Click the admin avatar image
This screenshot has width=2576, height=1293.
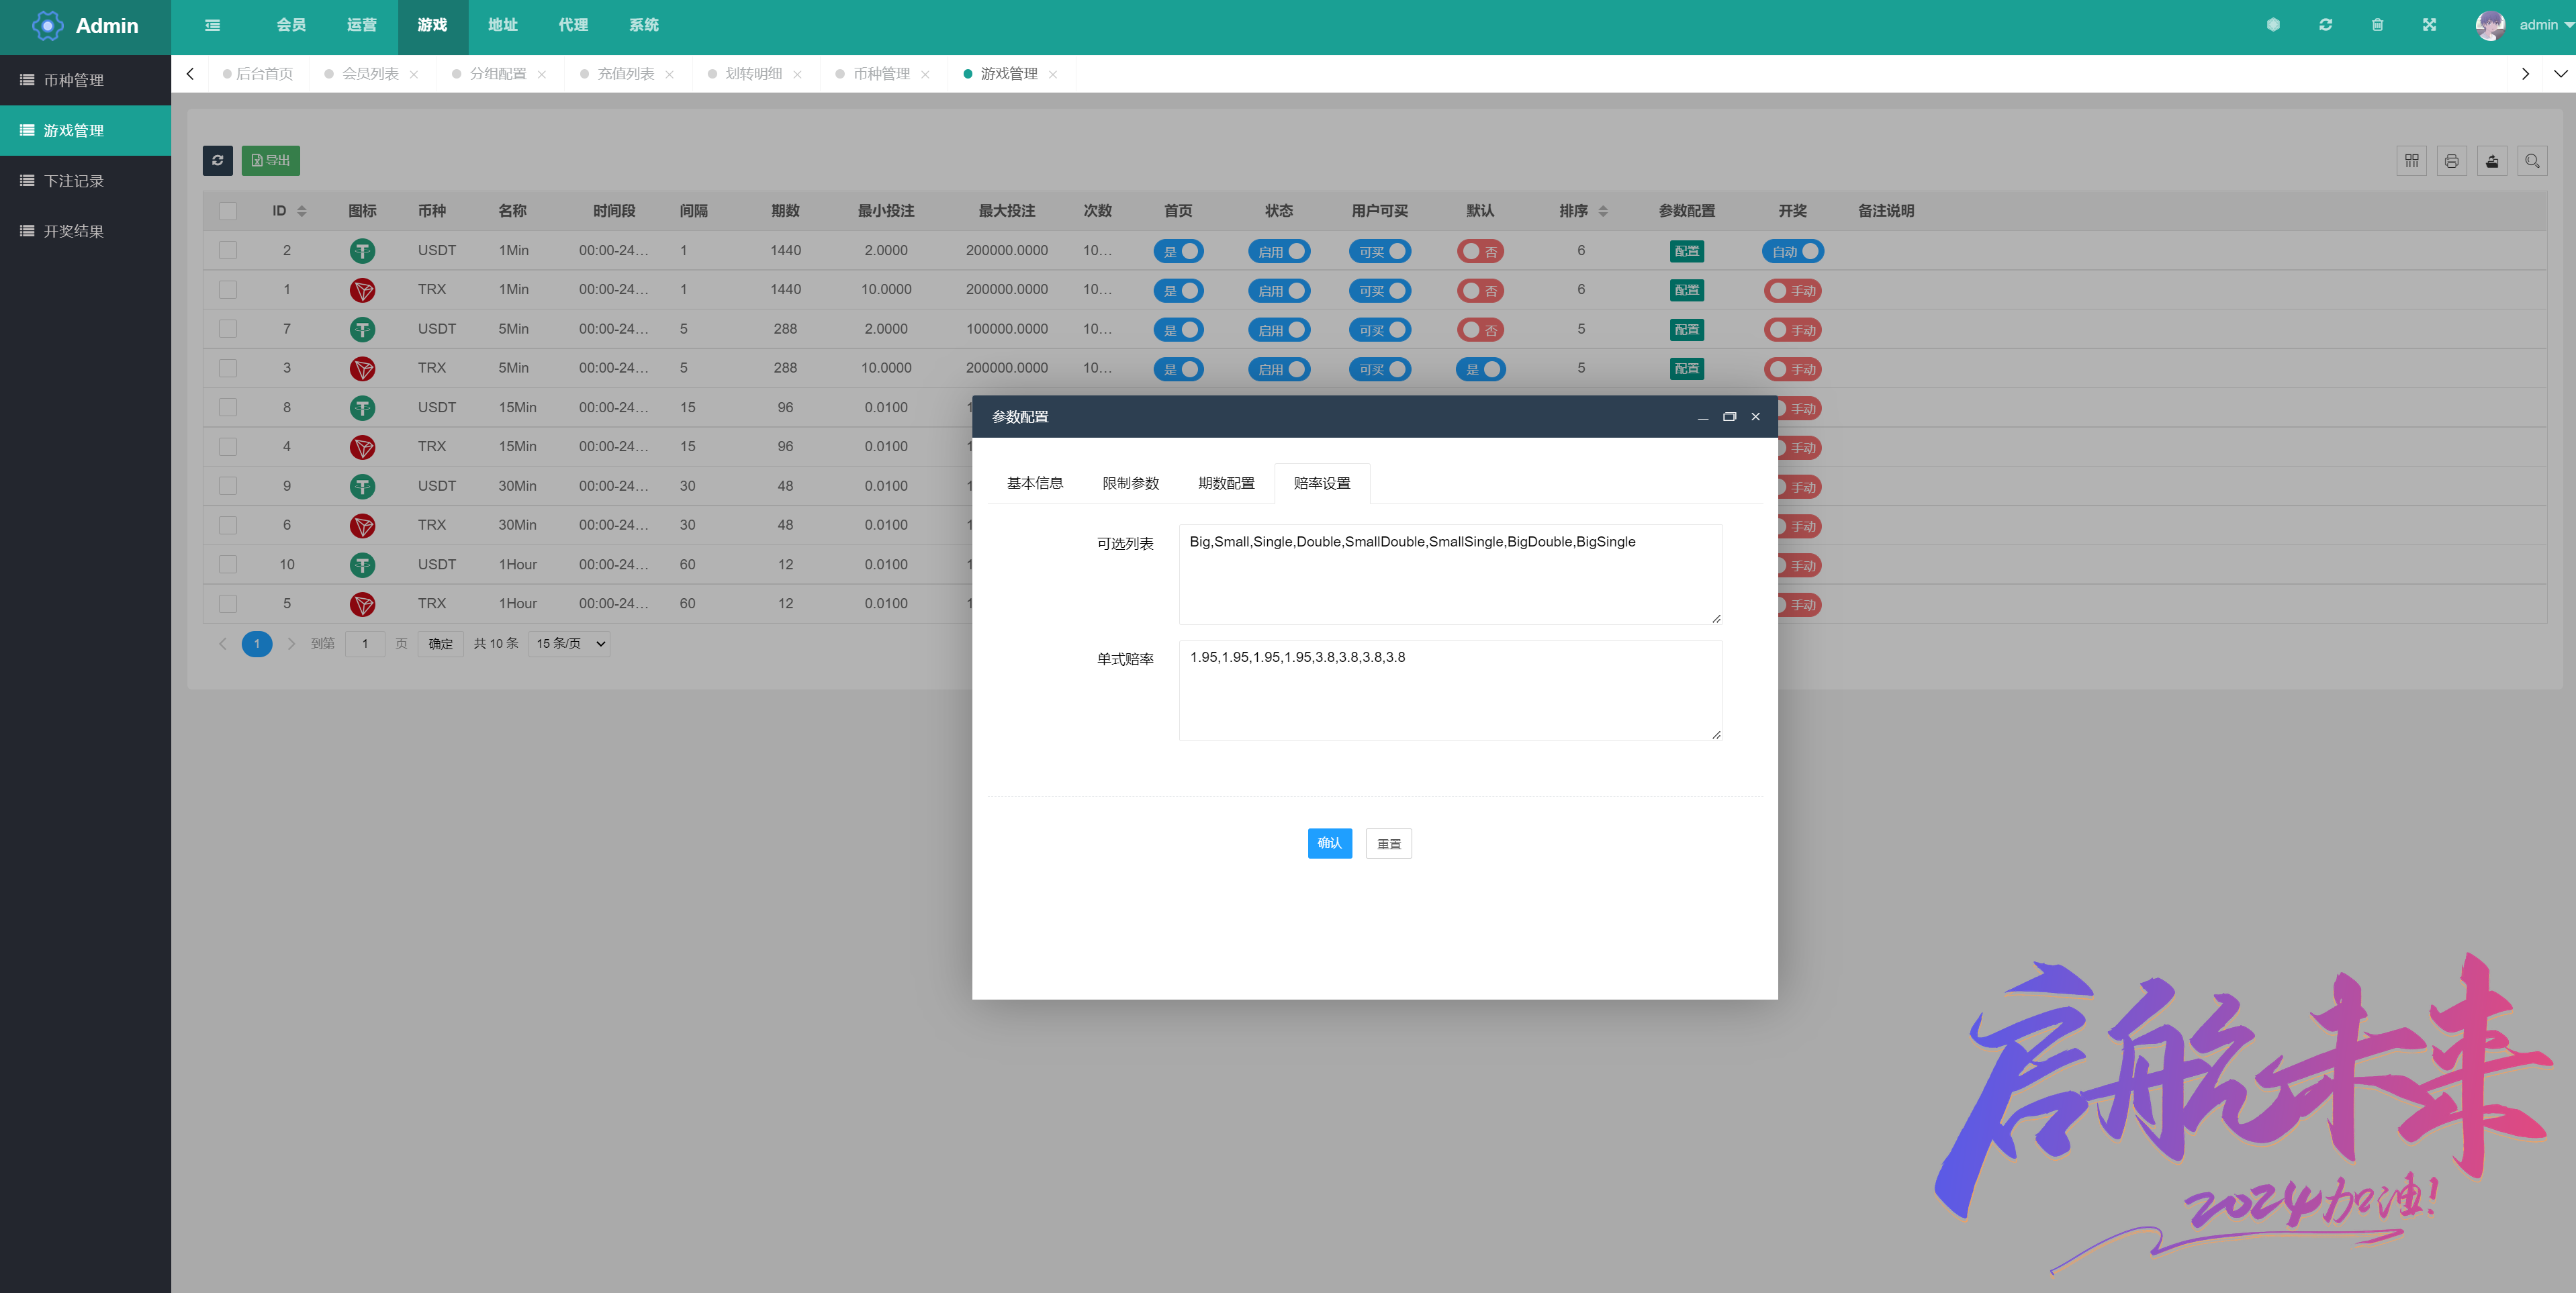click(2490, 25)
